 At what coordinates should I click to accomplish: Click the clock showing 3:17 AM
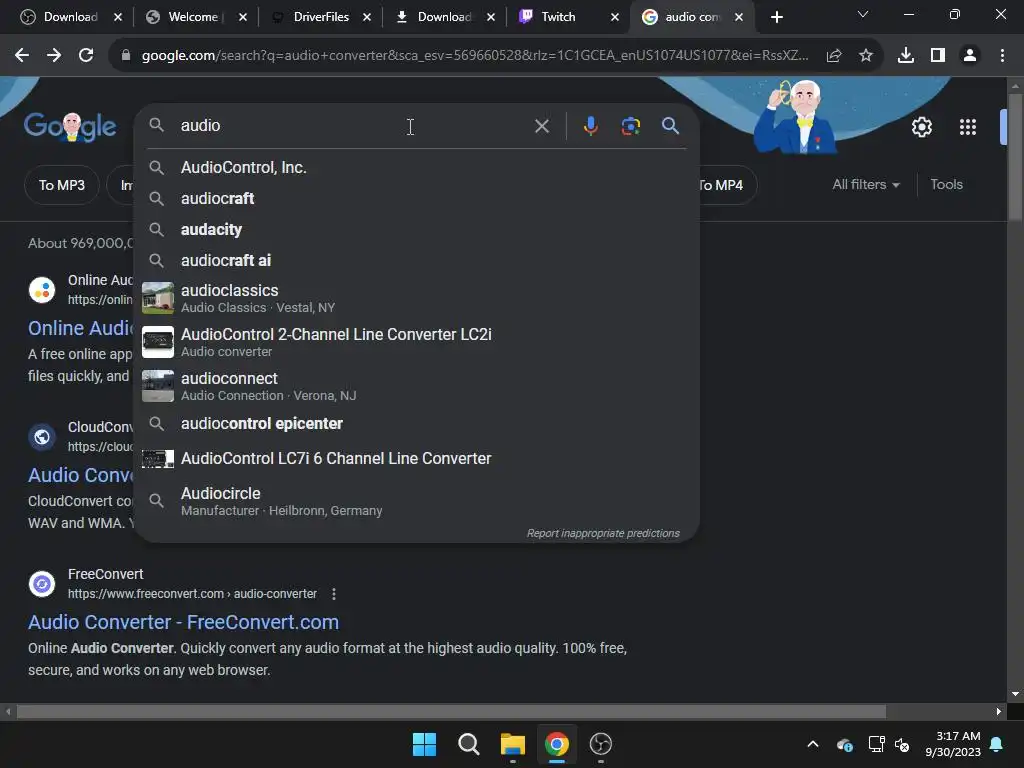[953, 744]
